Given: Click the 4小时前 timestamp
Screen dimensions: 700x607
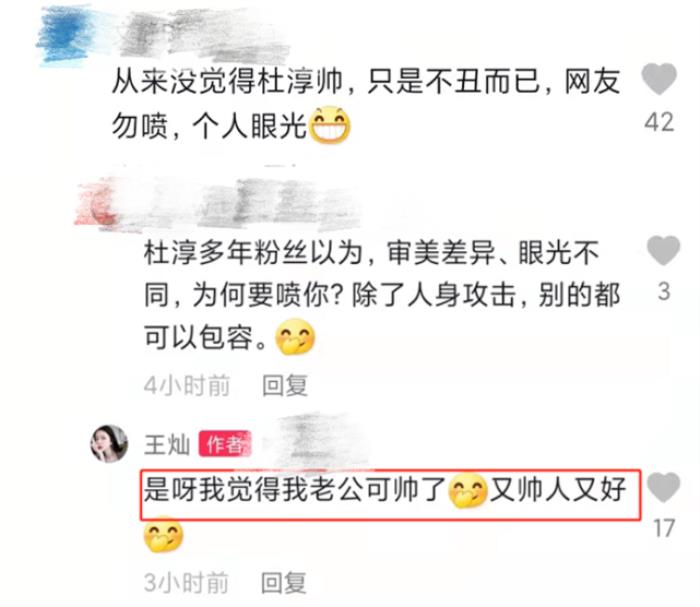Looking at the screenshot, I should (187, 386).
